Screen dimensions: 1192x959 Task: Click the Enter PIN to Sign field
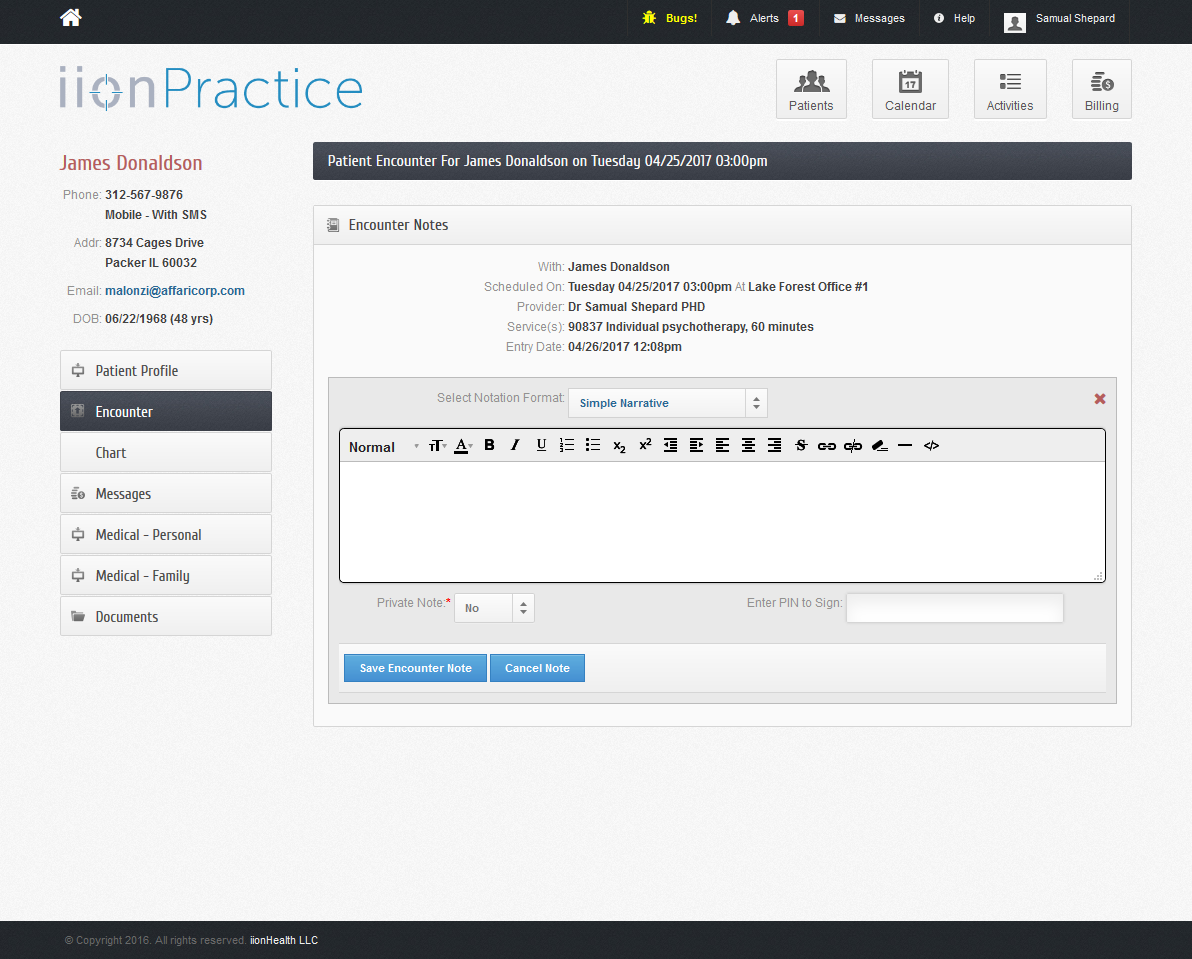[954, 608]
